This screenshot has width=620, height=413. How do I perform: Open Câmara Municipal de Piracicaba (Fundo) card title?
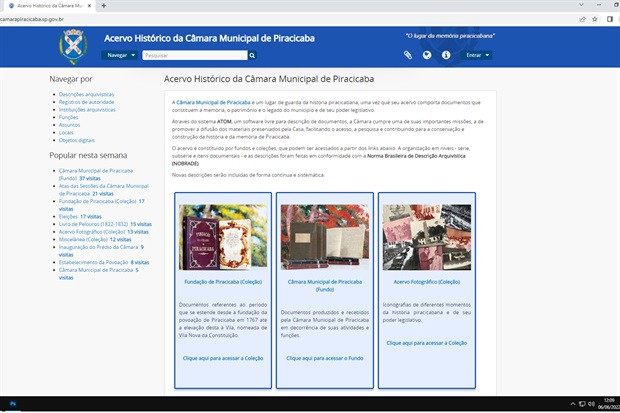(x=325, y=286)
